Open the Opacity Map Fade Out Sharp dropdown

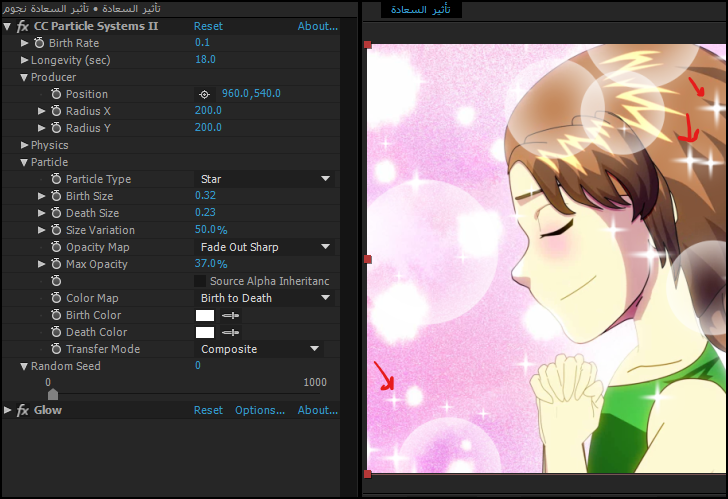point(264,247)
